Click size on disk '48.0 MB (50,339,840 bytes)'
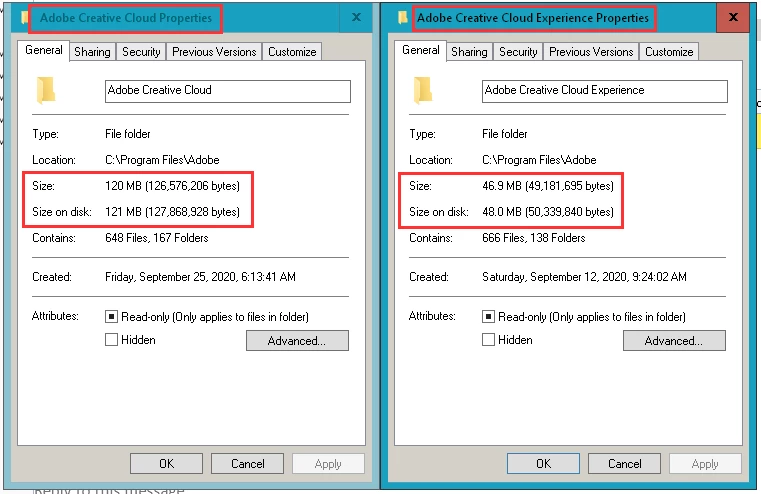This screenshot has width=761, height=494. pos(548,212)
